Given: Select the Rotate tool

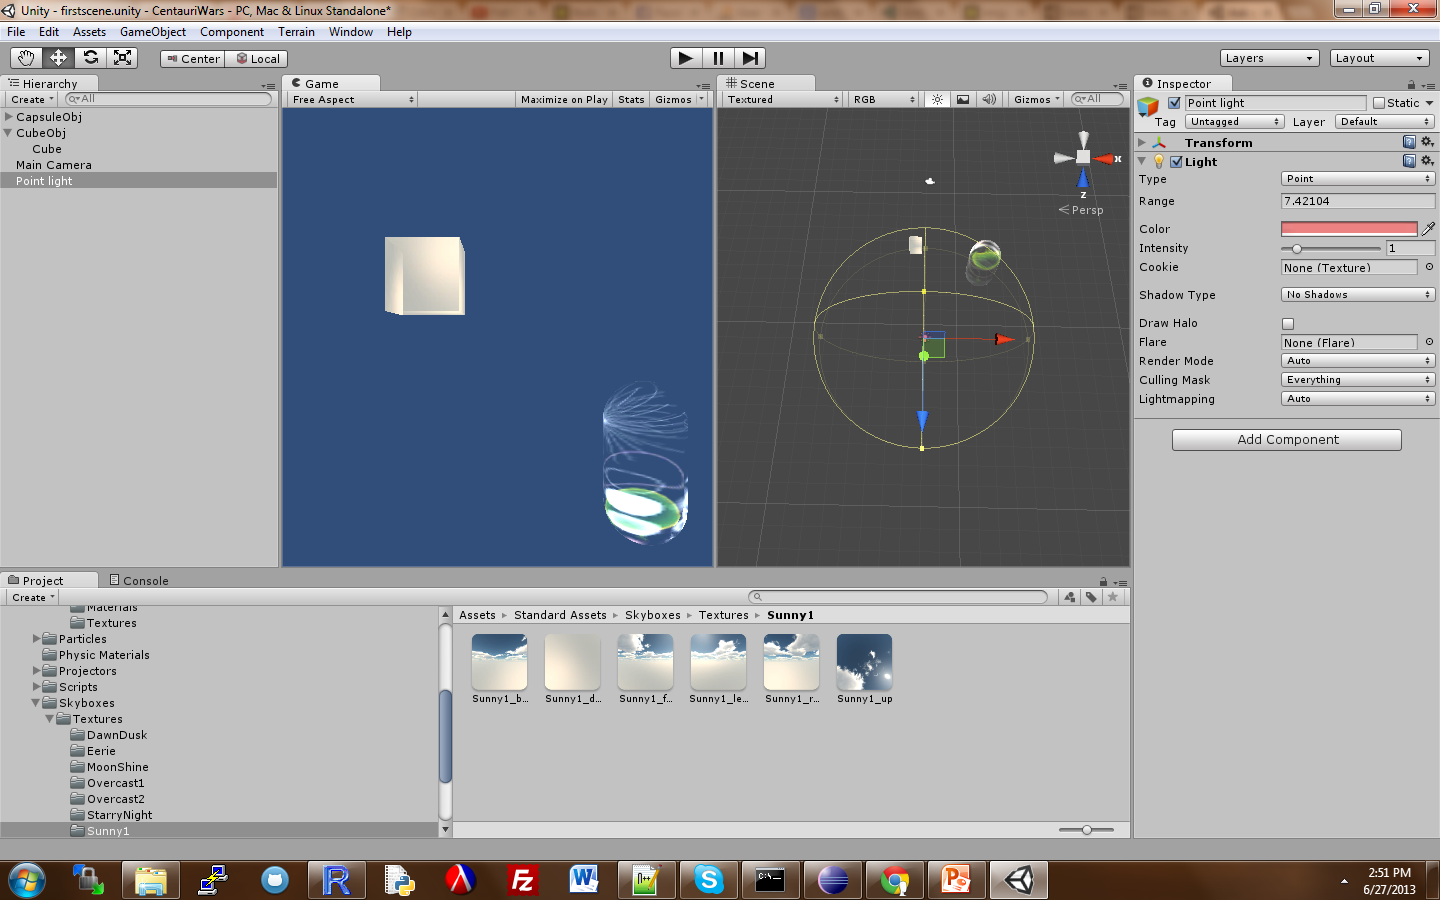Looking at the screenshot, I should pyautogui.click(x=90, y=57).
